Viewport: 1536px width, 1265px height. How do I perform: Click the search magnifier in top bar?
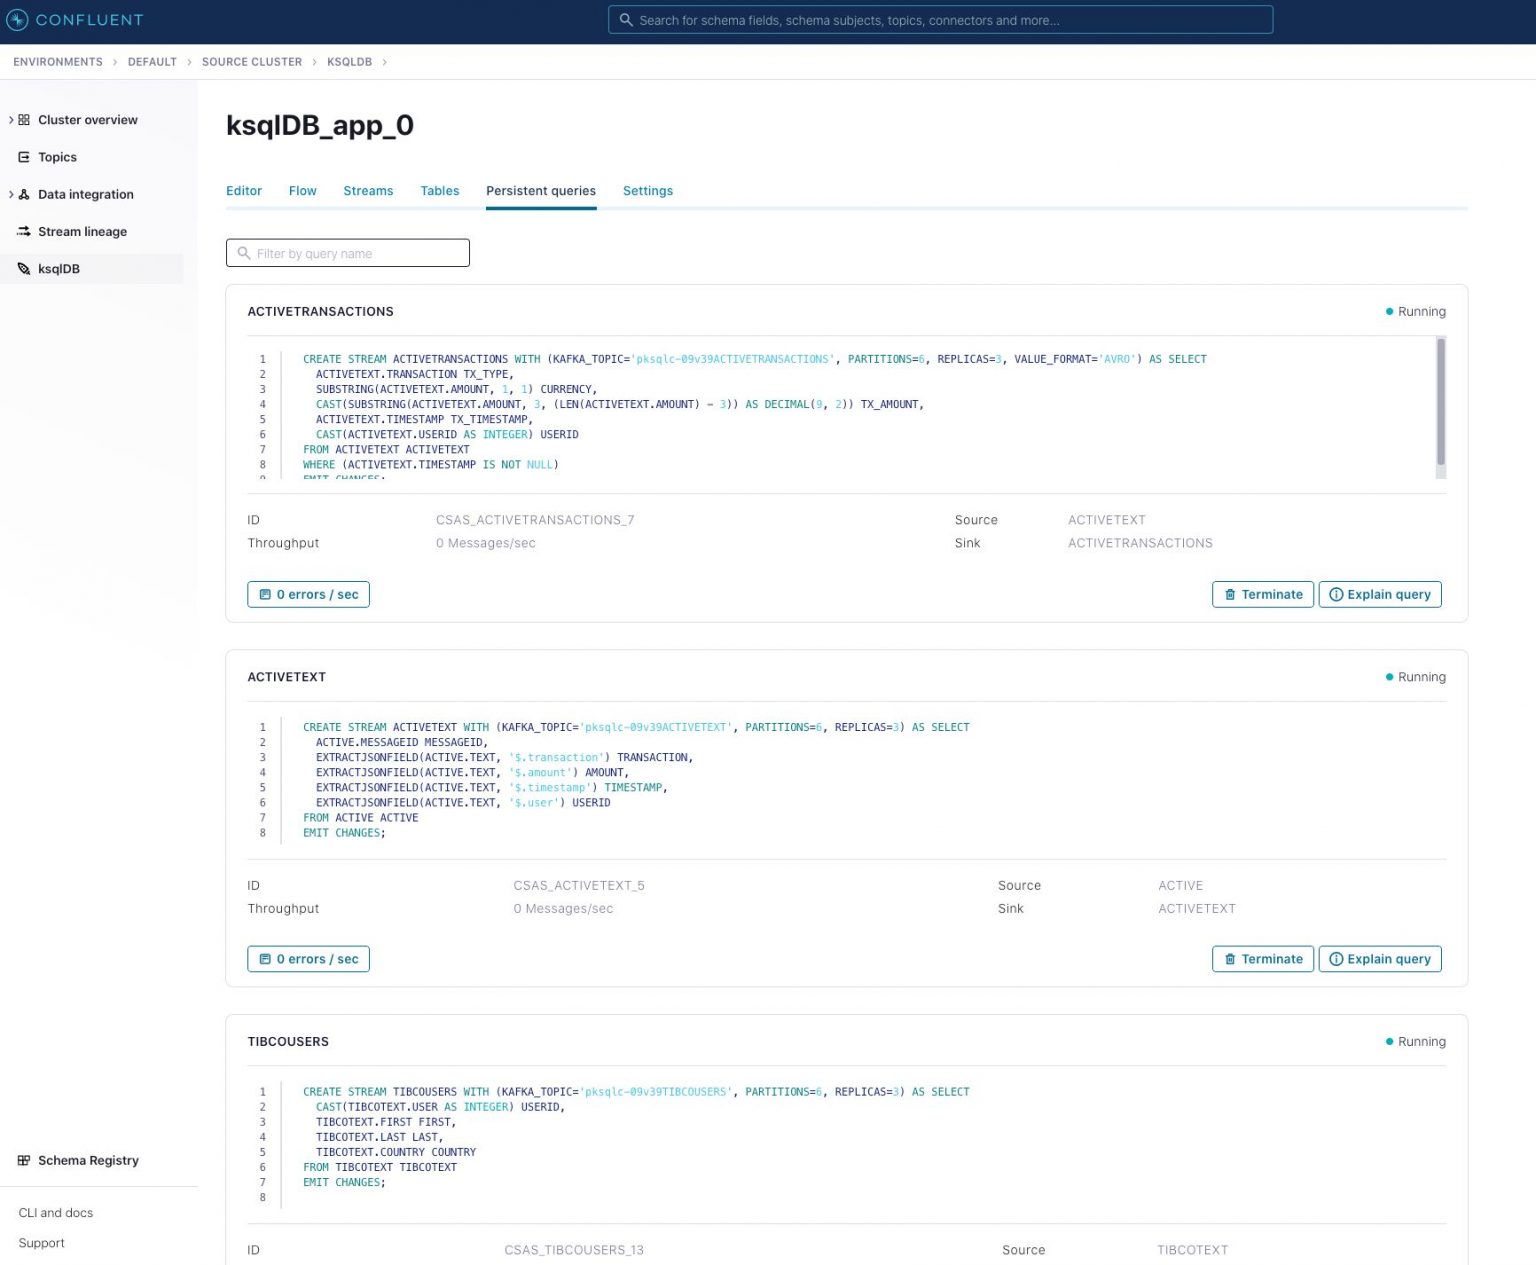[x=627, y=20]
